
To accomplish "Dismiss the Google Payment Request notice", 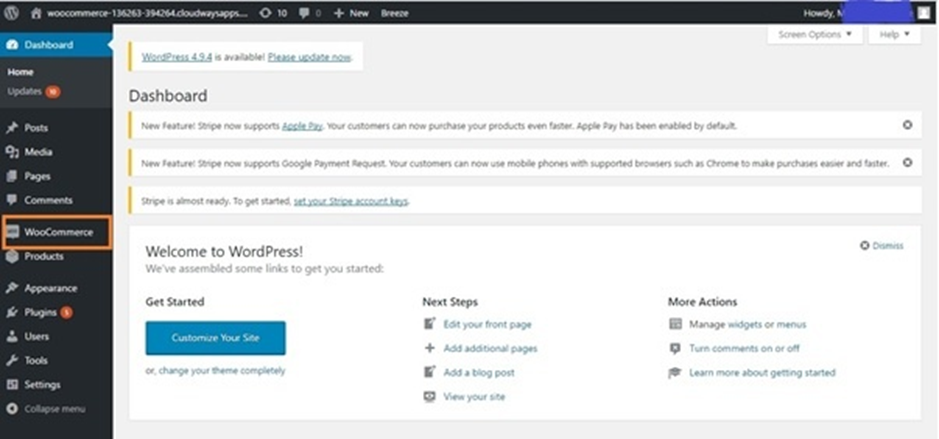I will pos(907,162).
